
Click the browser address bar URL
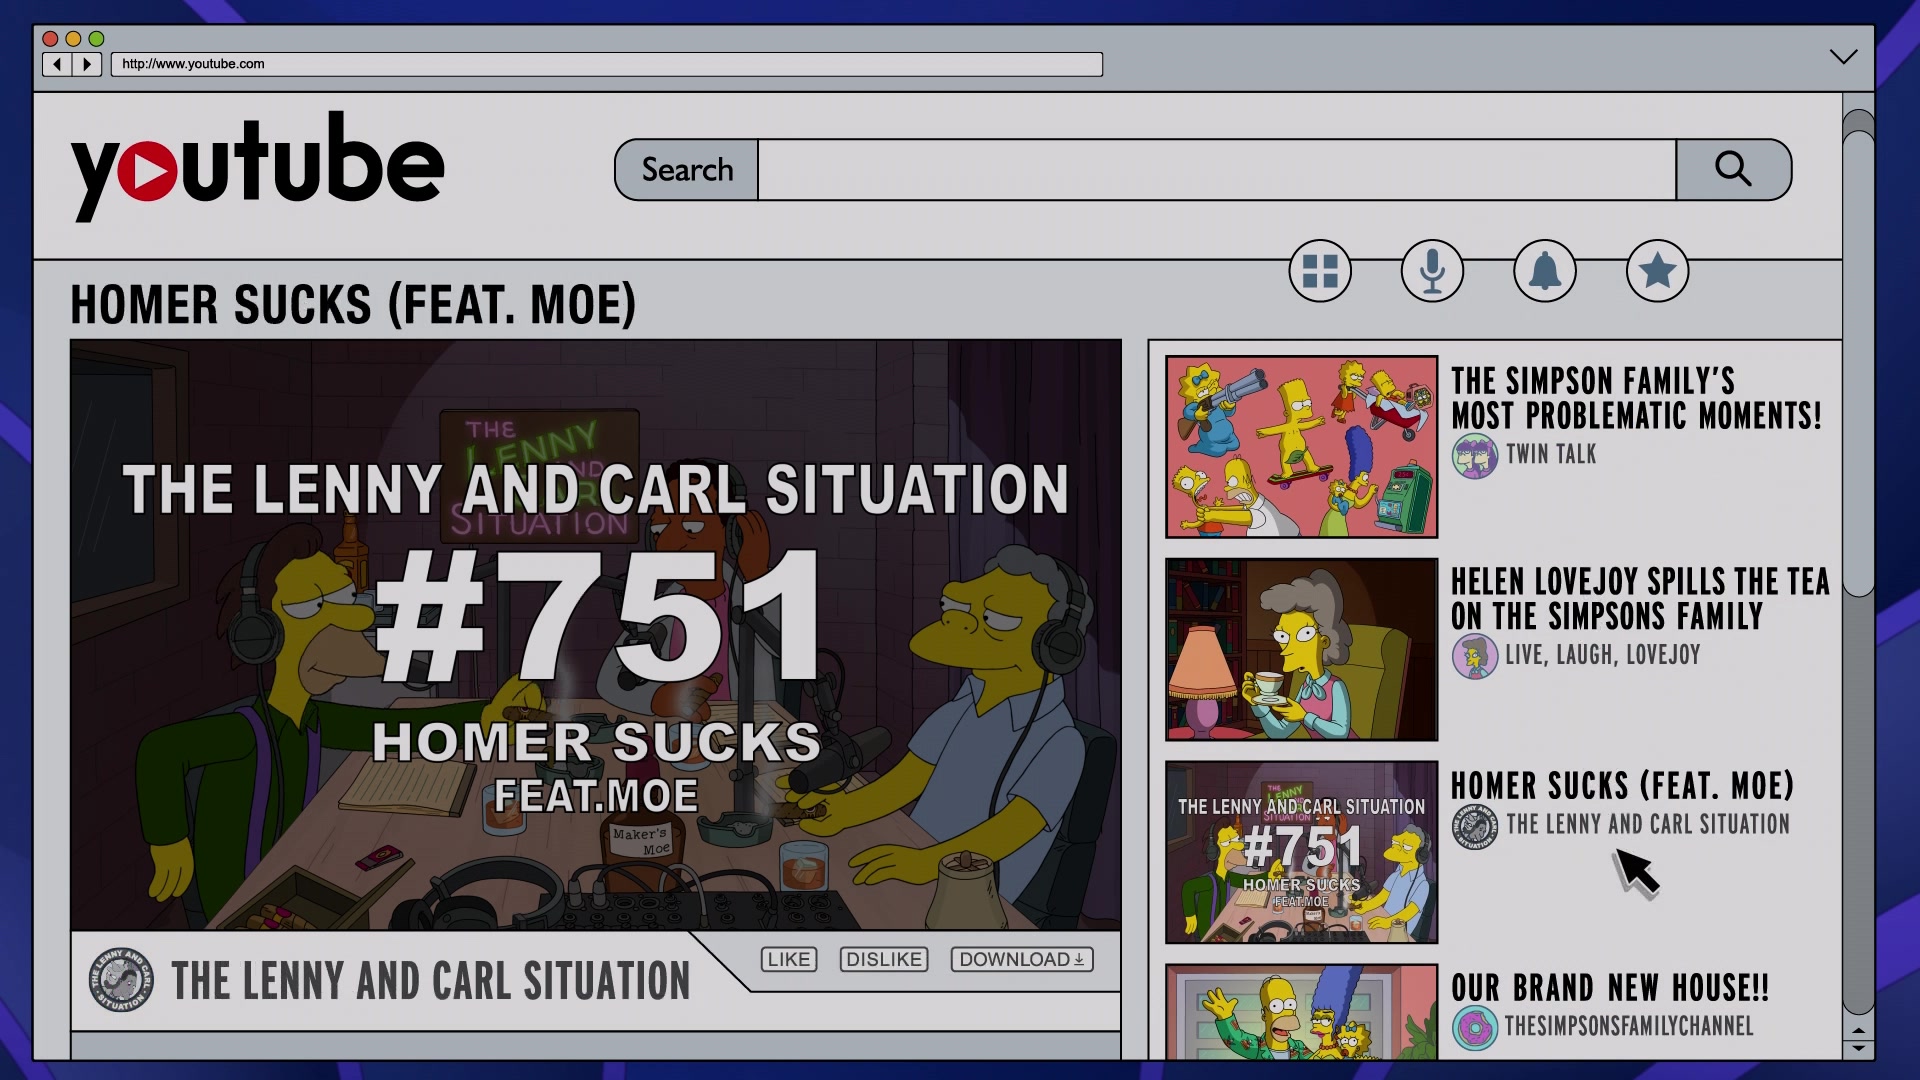(607, 64)
